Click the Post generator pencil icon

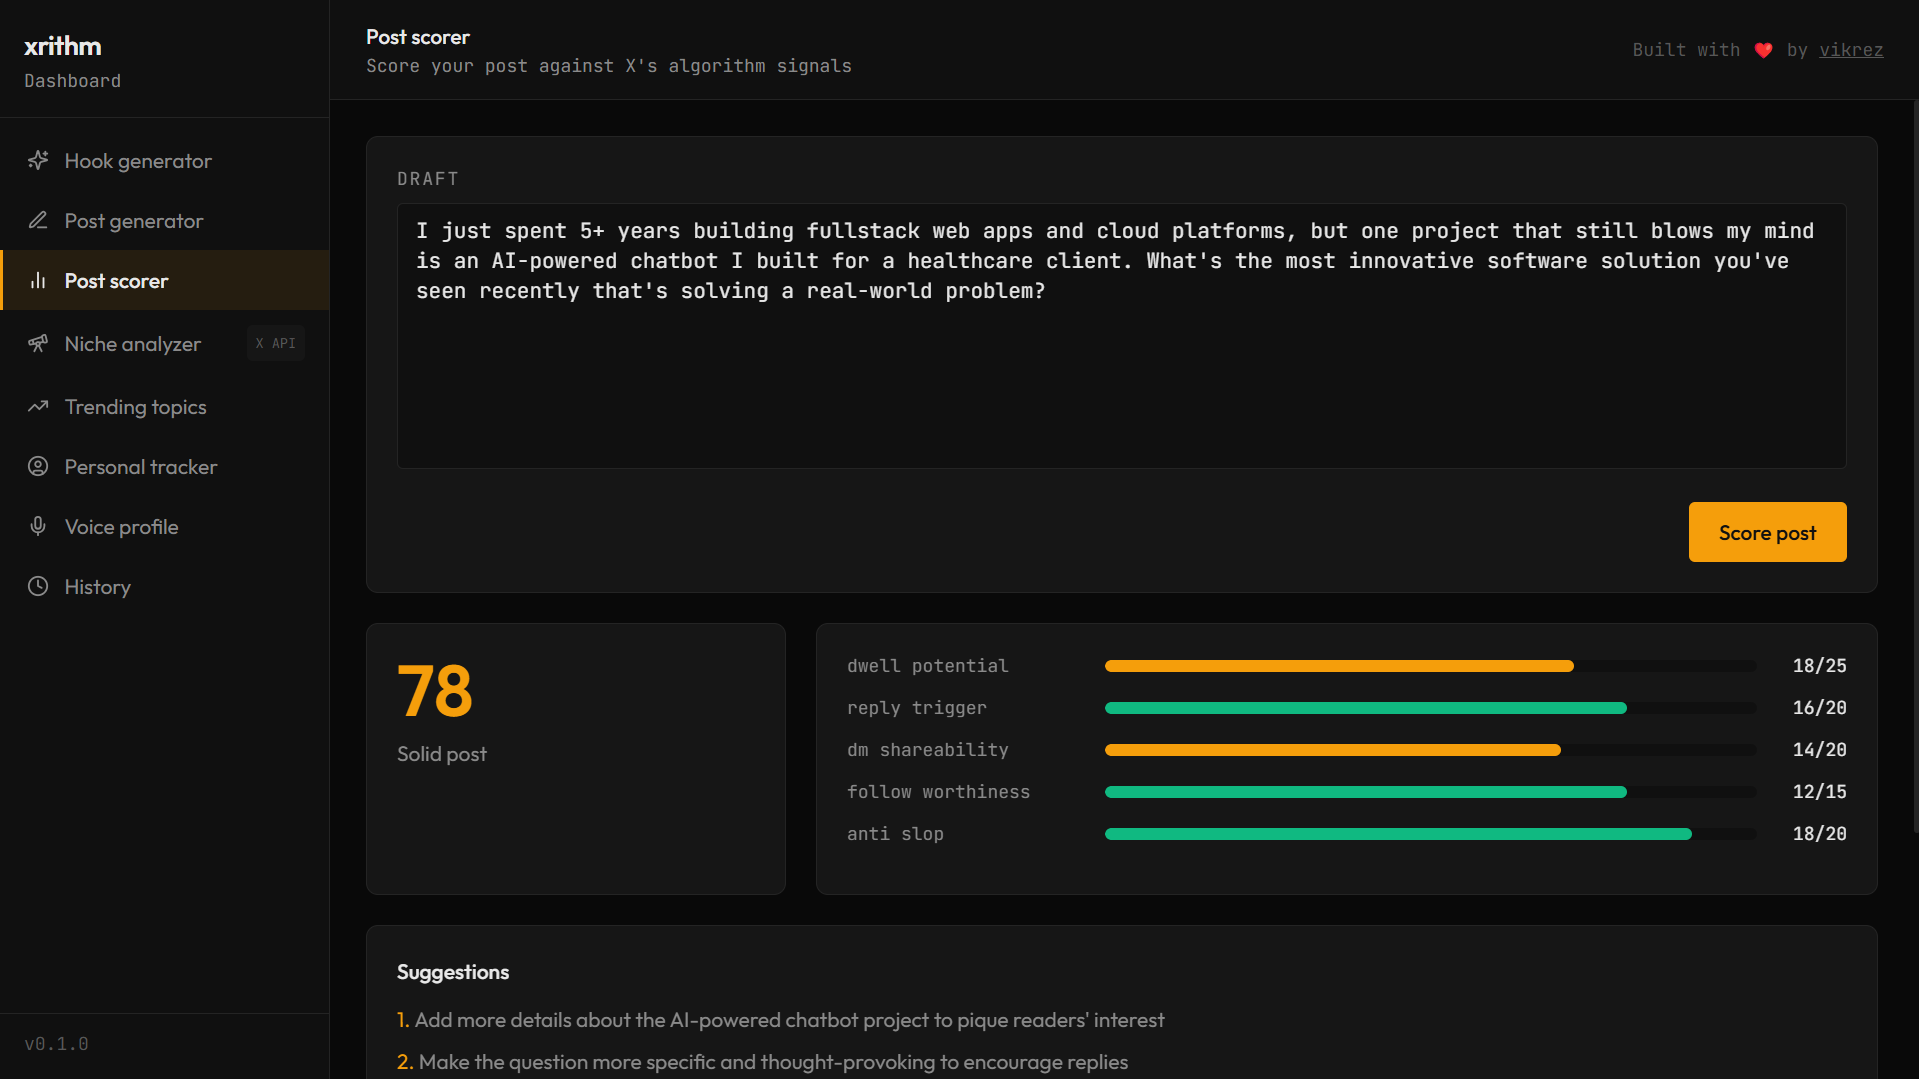[38, 220]
